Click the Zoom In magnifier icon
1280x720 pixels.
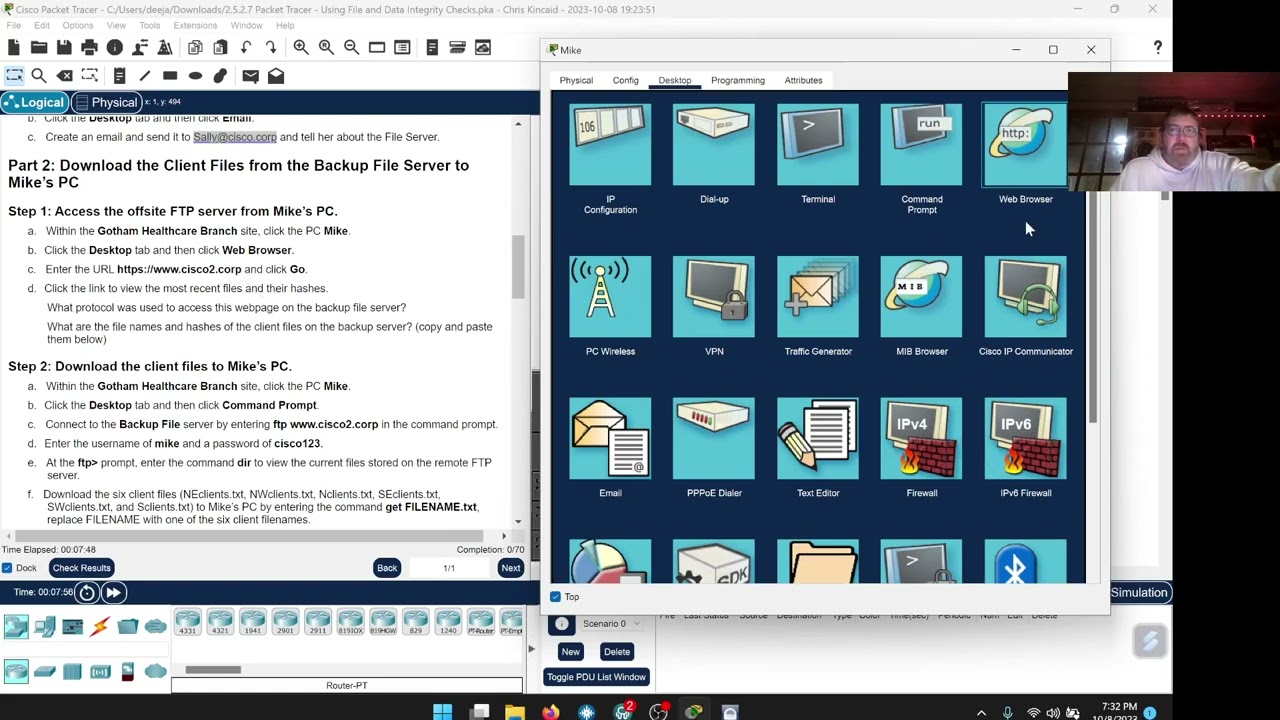301,47
